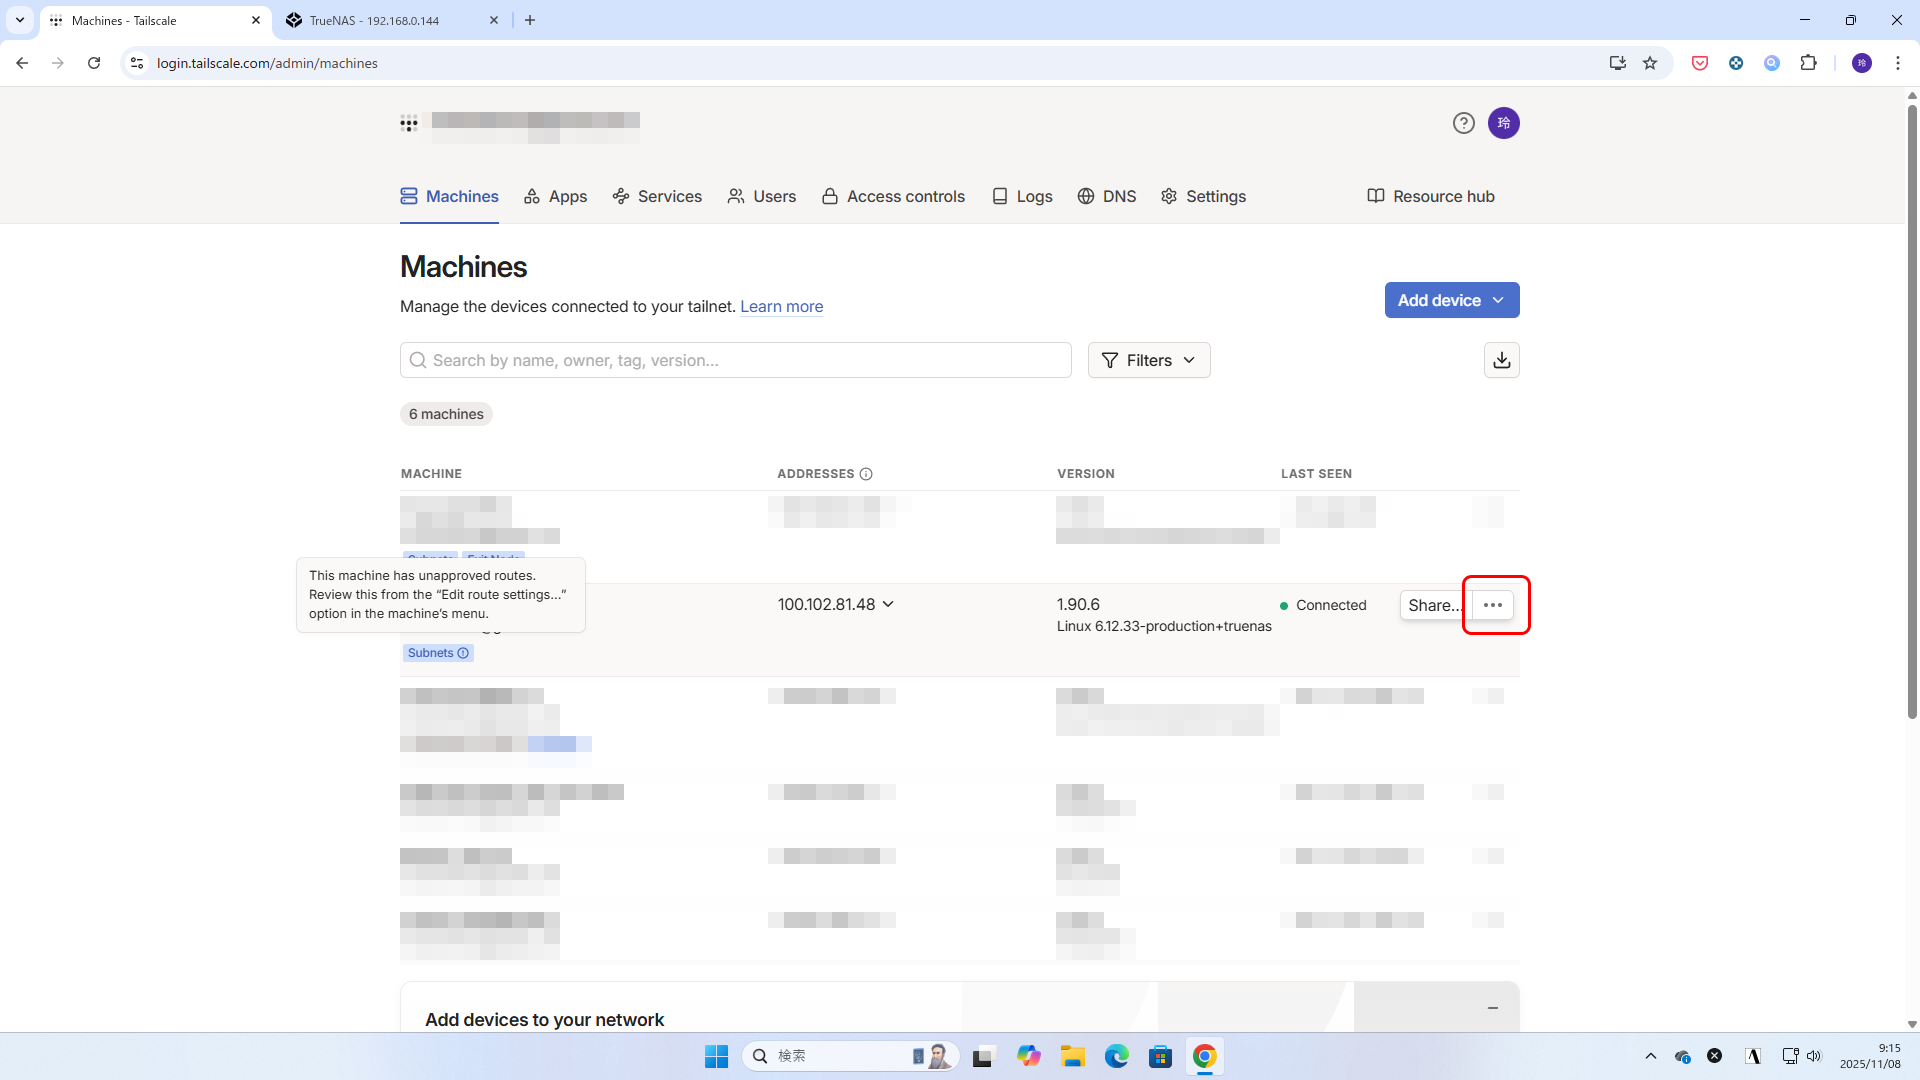Bookmark this page with star icon
The image size is (1920, 1080).
click(1650, 63)
